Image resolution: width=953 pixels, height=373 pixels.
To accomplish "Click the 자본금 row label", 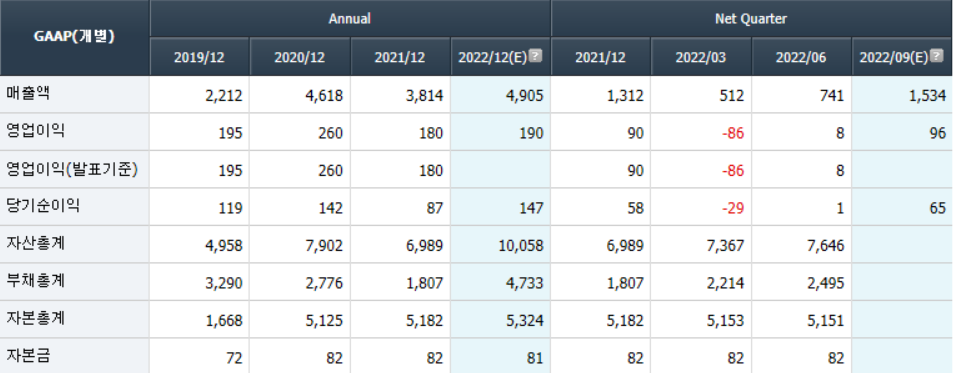I will click(27, 356).
